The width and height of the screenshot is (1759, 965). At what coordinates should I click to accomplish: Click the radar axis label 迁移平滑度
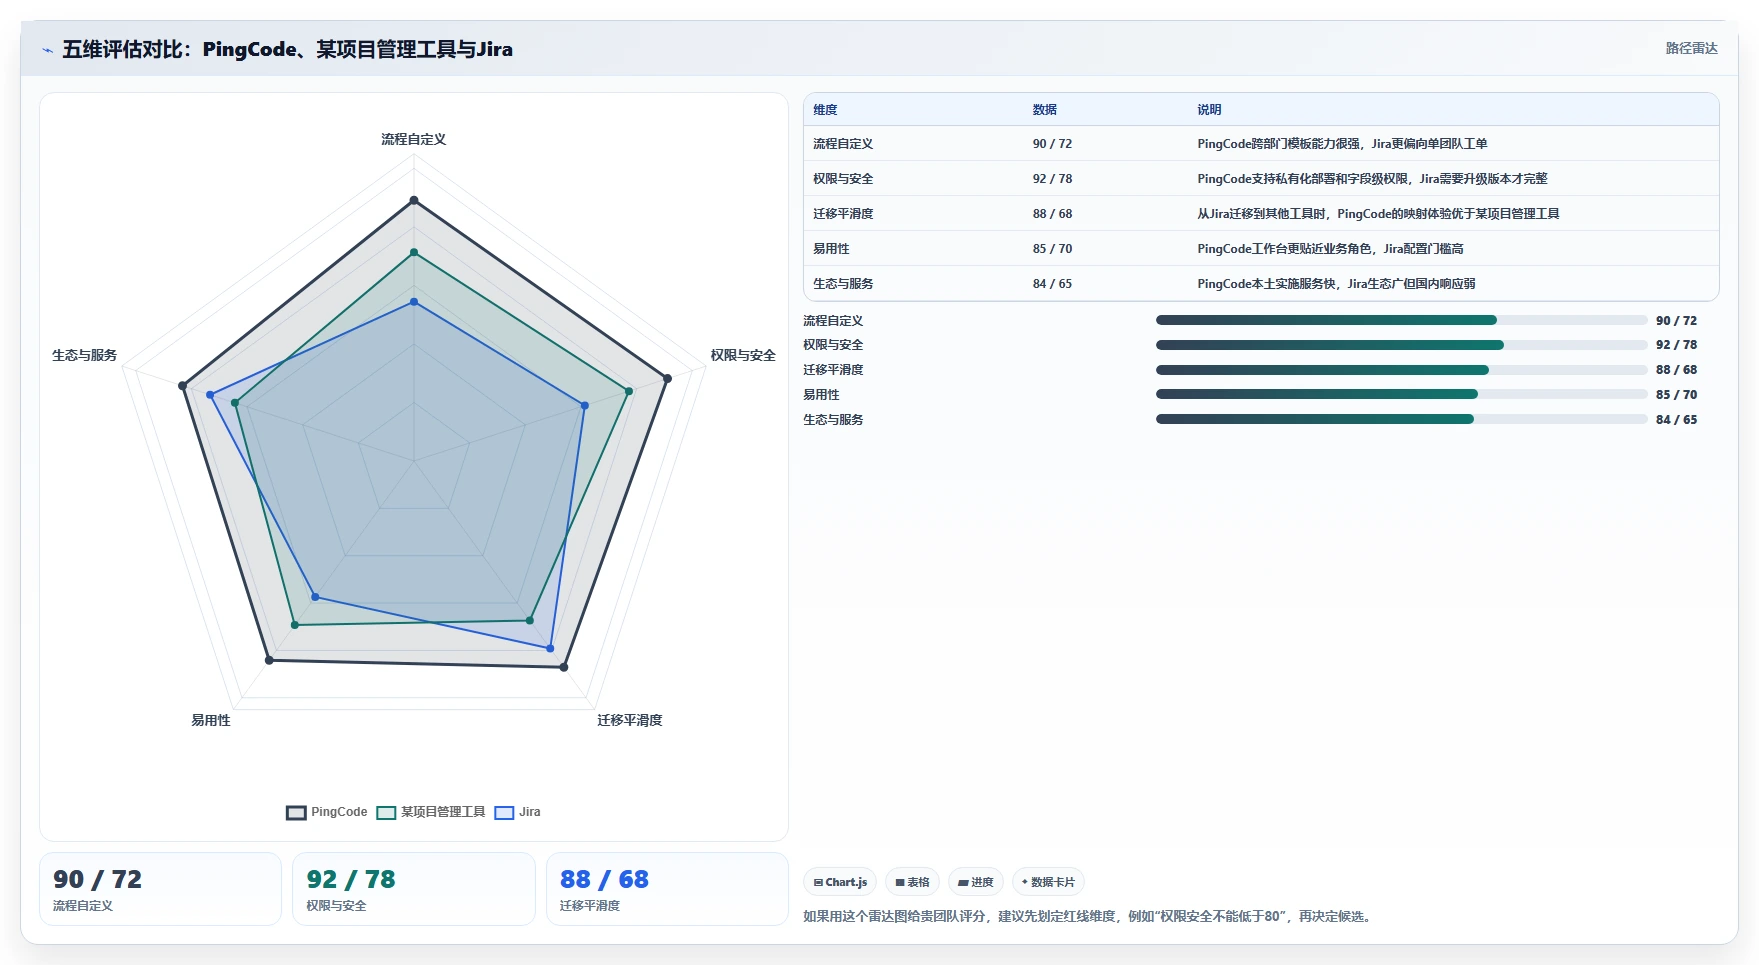pos(630,720)
